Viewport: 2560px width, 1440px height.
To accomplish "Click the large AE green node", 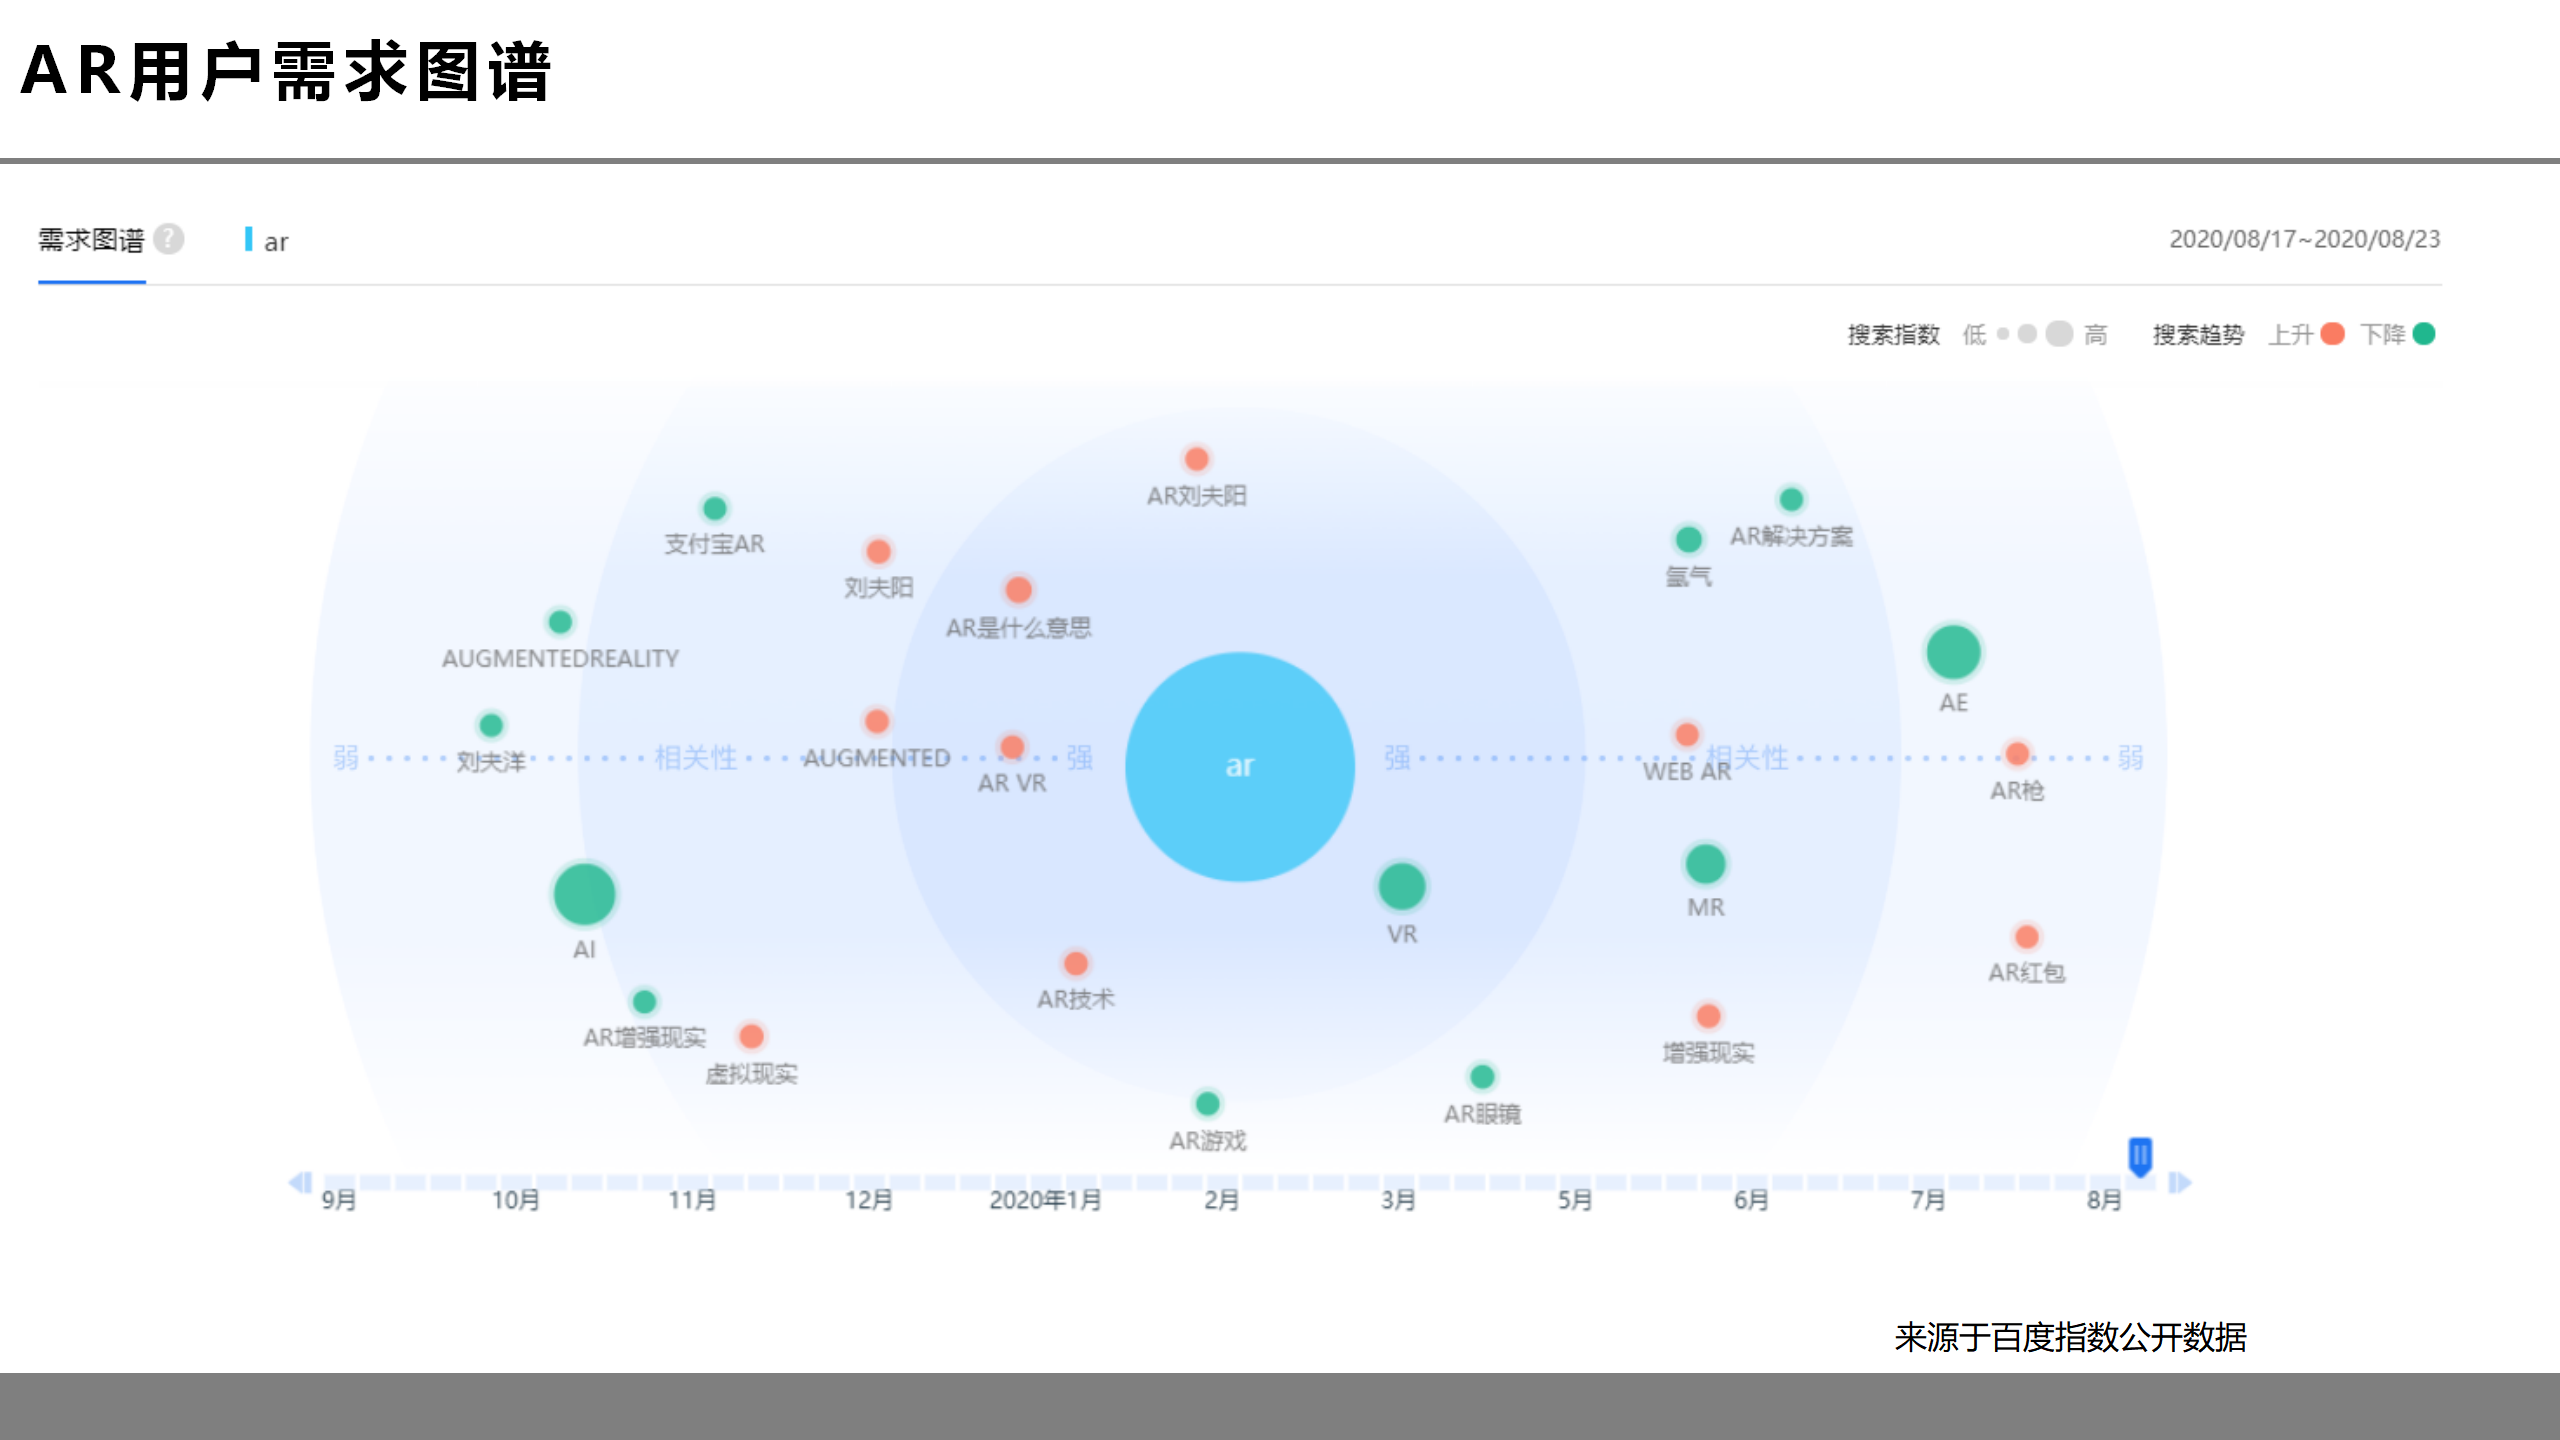I will pyautogui.click(x=1954, y=653).
